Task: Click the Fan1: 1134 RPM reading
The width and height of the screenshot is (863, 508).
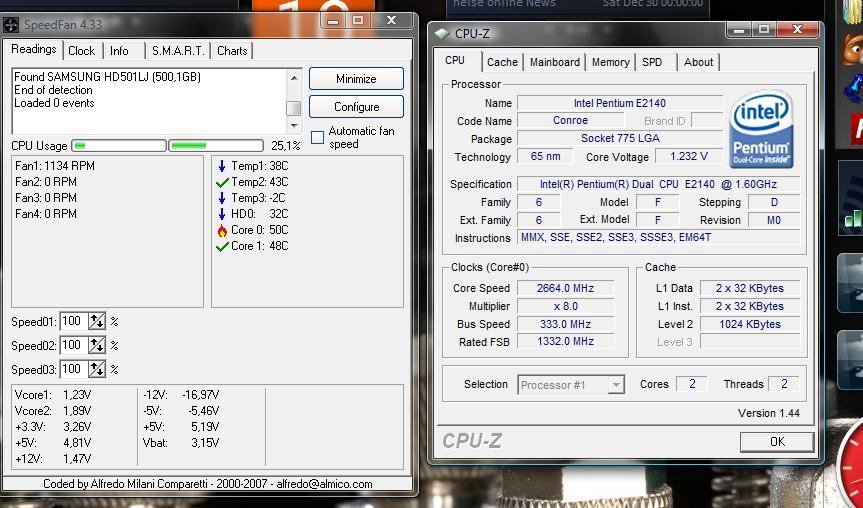Action: 55,166
